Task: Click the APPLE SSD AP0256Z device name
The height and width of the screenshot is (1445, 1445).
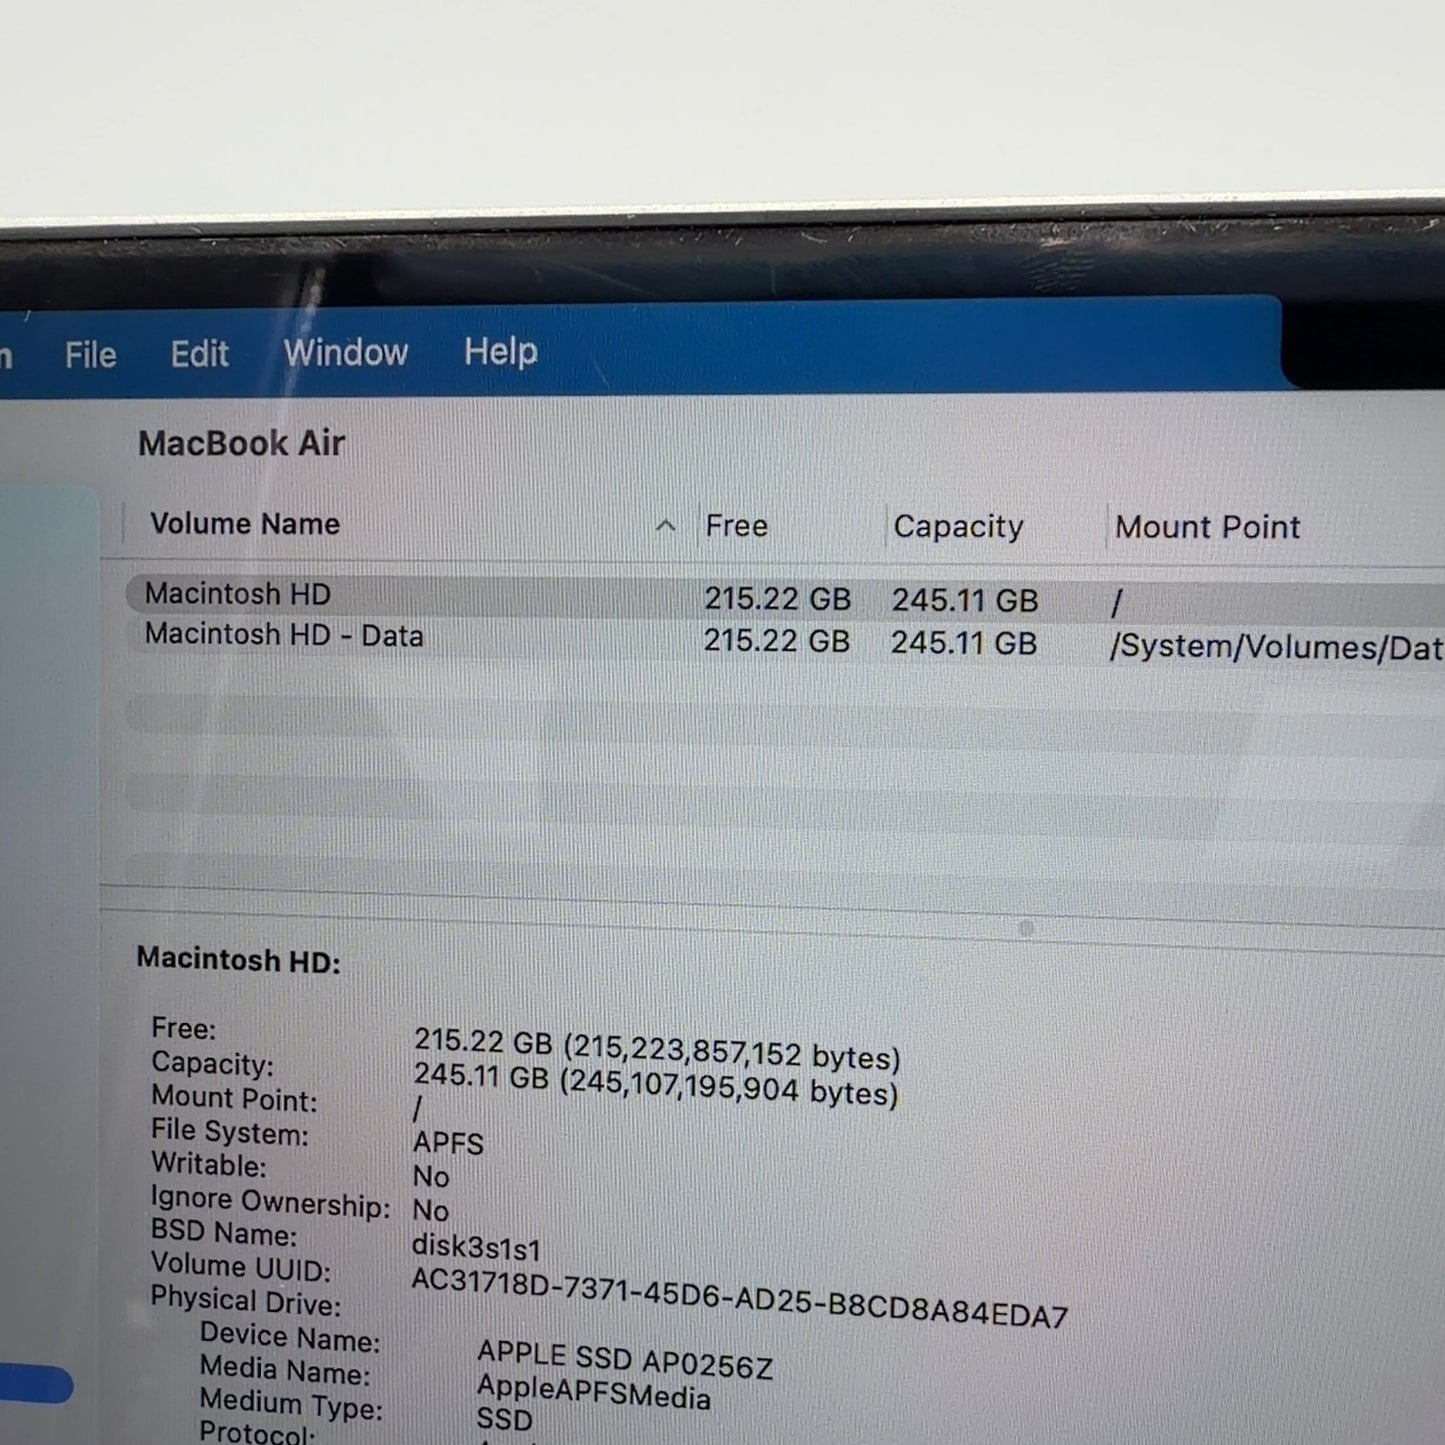Action: click(x=625, y=1360)
